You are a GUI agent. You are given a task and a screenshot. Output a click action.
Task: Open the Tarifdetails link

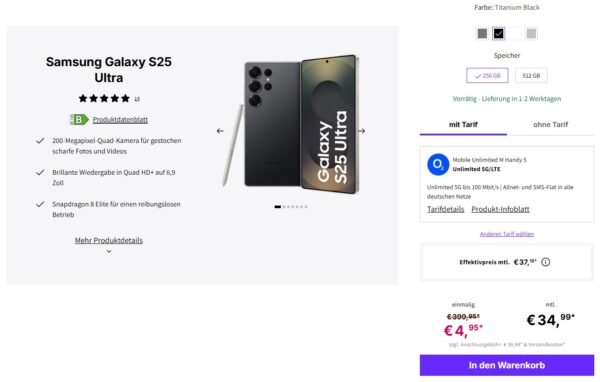point(445,209)
